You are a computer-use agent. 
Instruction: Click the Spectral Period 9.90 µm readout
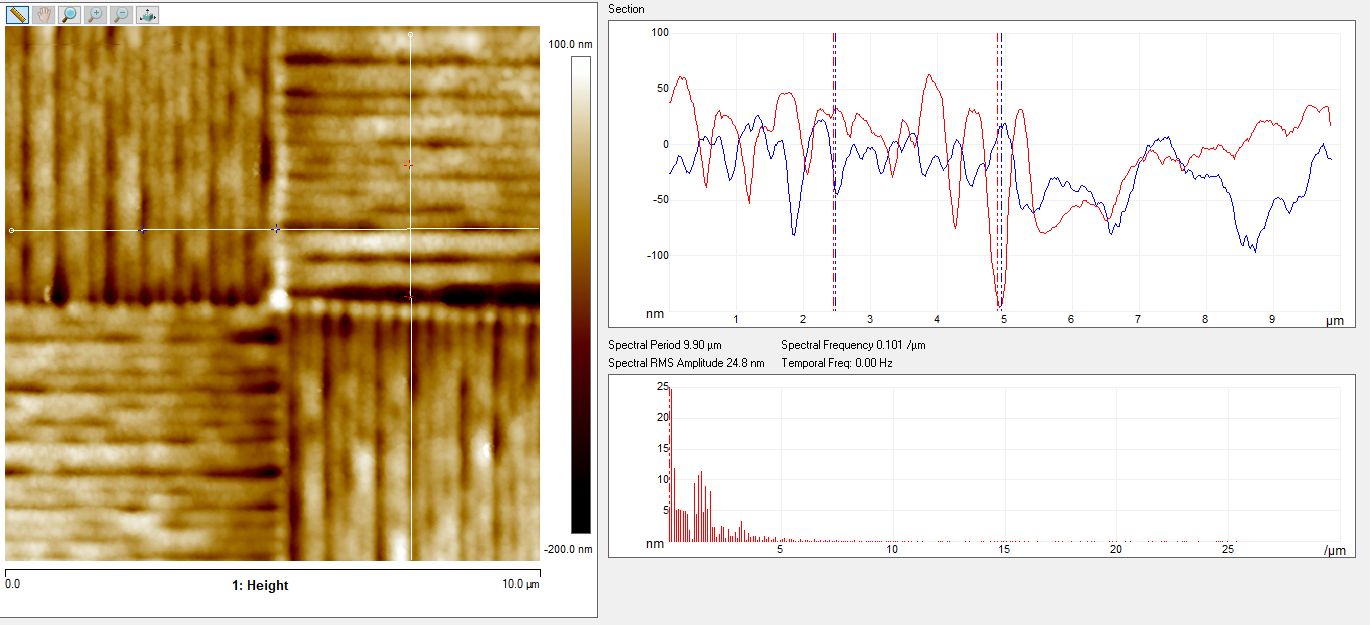[x=665, y=345]
